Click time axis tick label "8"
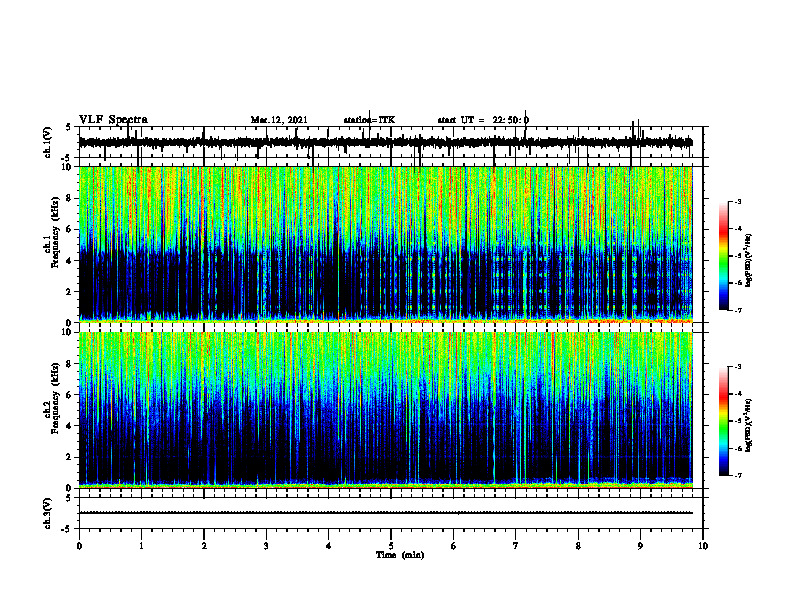Screen dimensions: 792x612 pos(578,546)
